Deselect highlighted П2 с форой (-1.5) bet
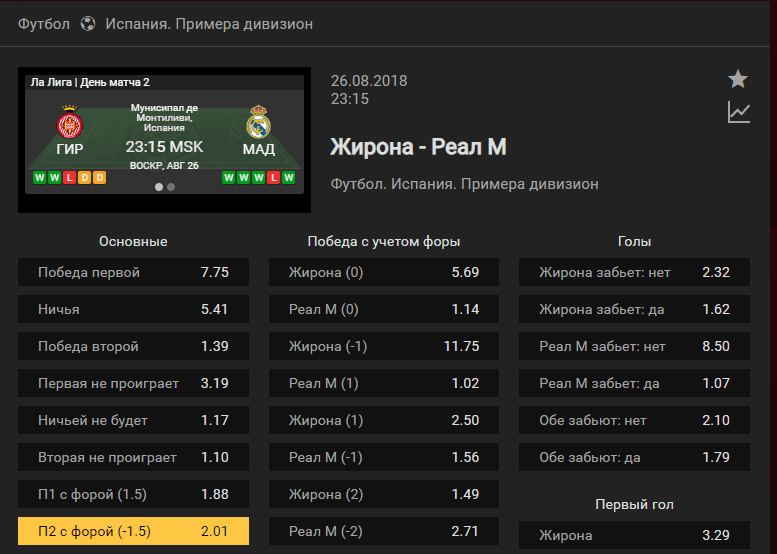This screenshot has height=554, width=777. click(x=133, y=531)
